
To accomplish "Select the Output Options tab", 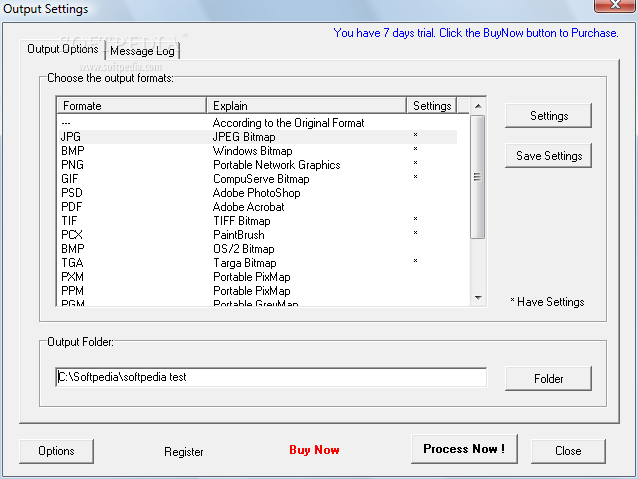I will pyautogui.click(x=63, y=49).
